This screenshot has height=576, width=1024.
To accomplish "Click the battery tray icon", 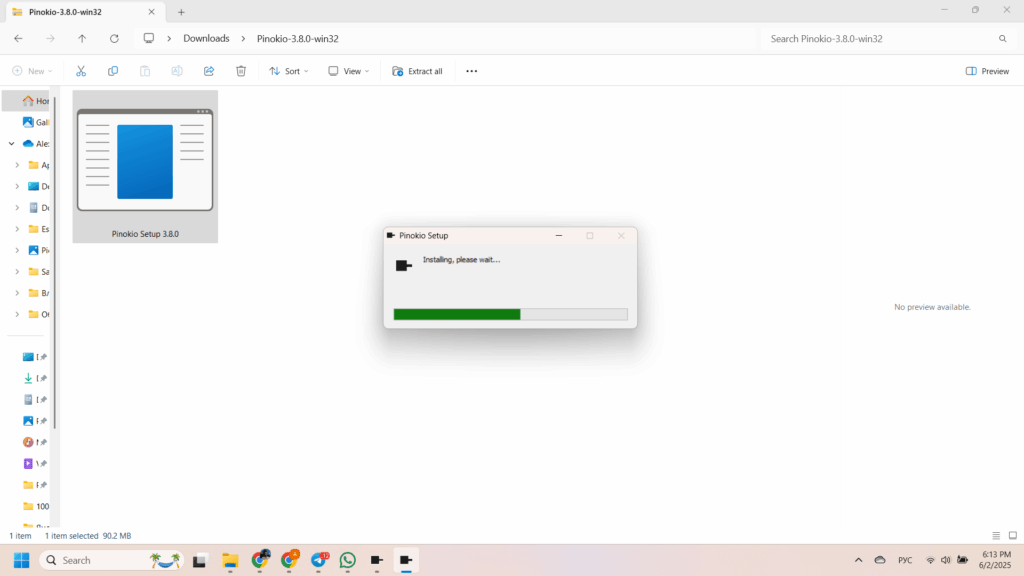I will [963, 560].
